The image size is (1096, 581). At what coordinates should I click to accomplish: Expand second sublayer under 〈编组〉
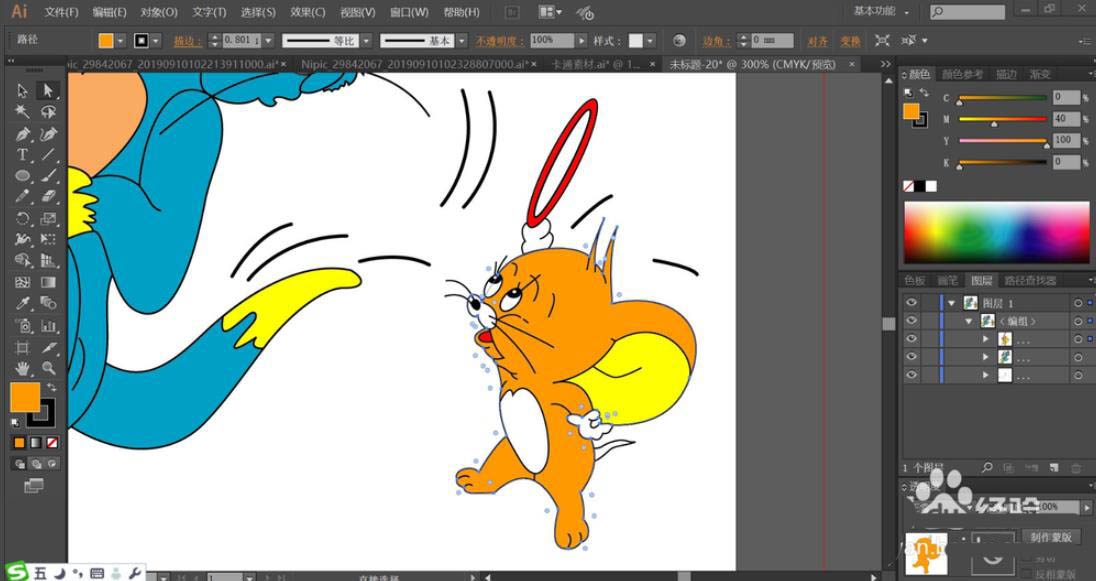(x=986, y=357)
